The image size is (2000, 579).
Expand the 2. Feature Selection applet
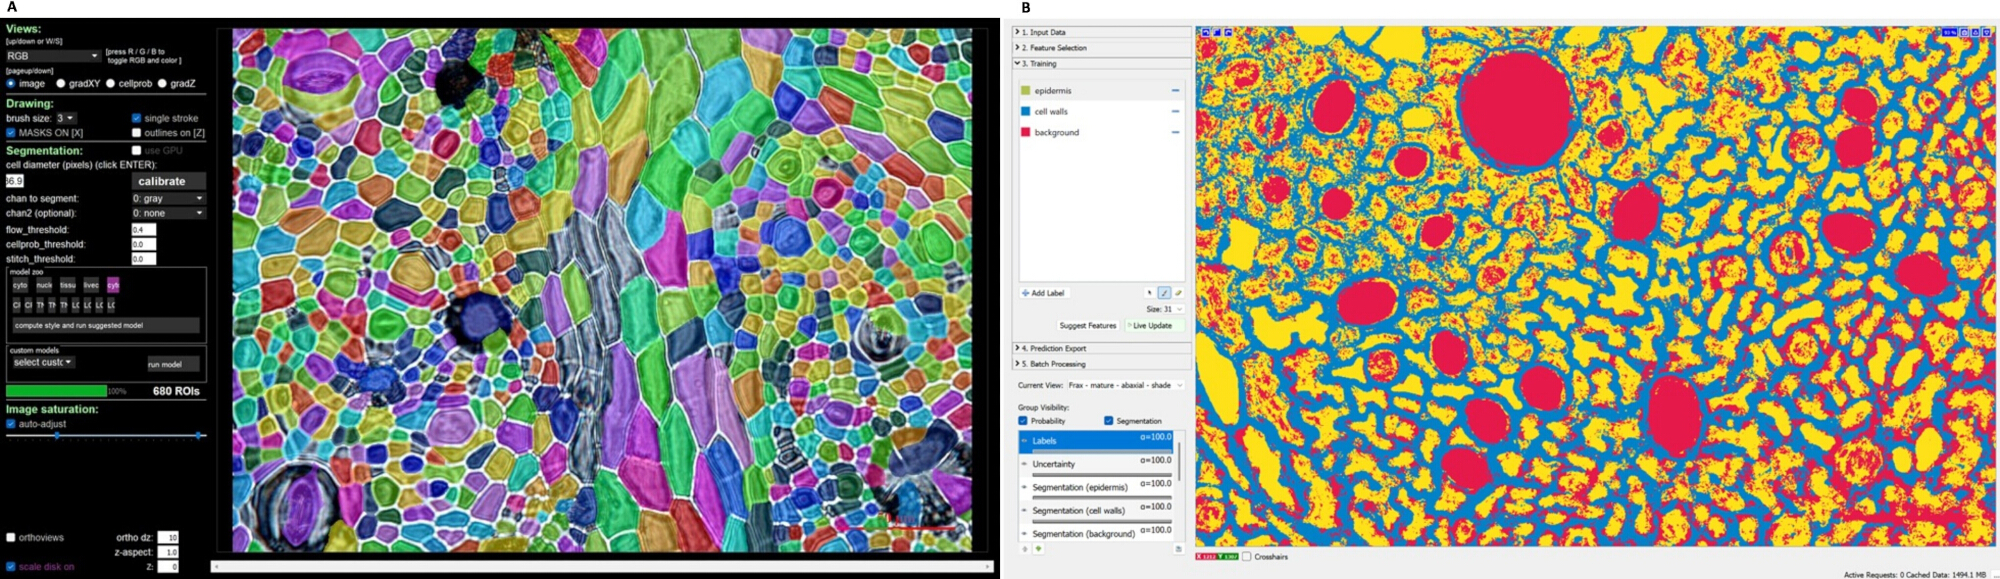click(x=1102, y=48)
